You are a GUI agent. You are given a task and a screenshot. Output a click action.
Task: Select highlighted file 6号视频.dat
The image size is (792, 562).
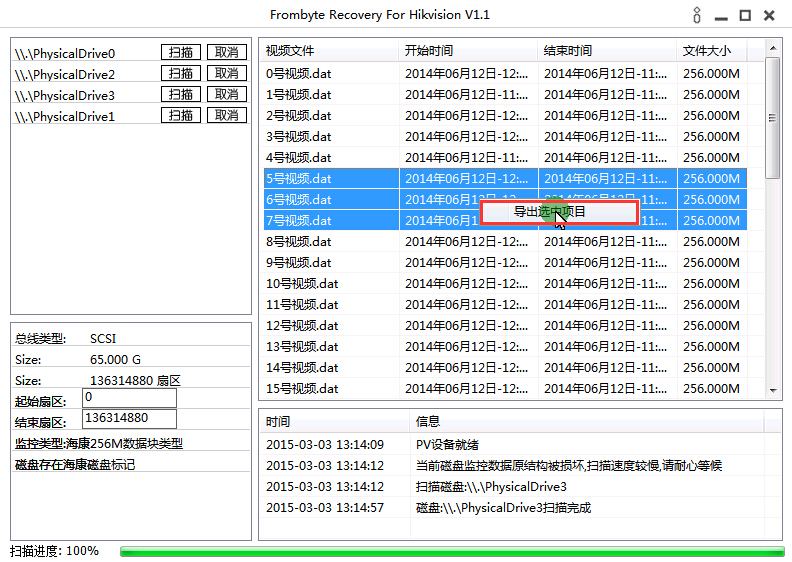tap(299, 200)
